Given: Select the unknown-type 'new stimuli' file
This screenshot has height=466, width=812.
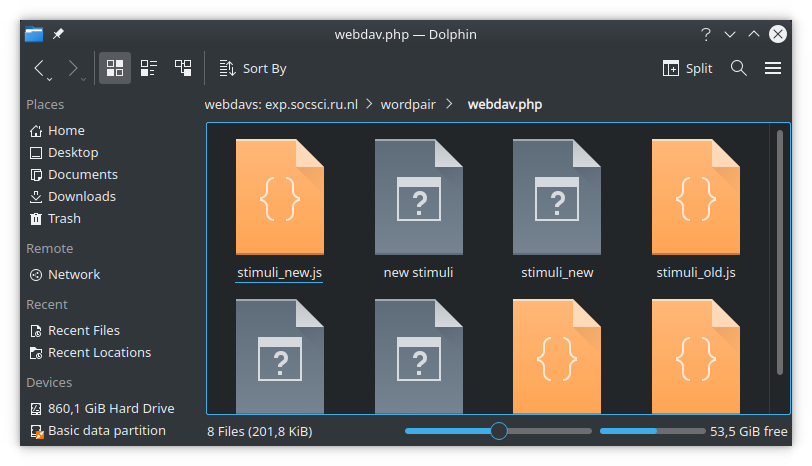Looking at the screenshot, I should pos(418,196).
